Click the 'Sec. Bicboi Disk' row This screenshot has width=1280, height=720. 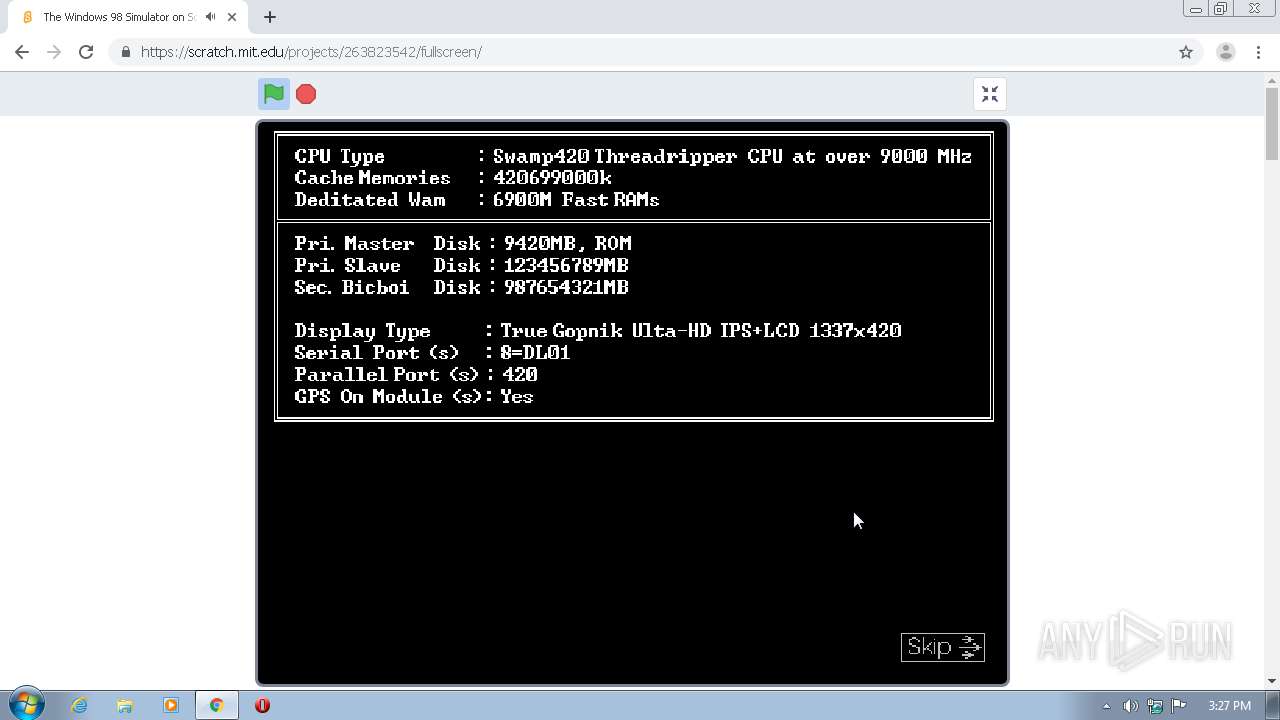461,287
